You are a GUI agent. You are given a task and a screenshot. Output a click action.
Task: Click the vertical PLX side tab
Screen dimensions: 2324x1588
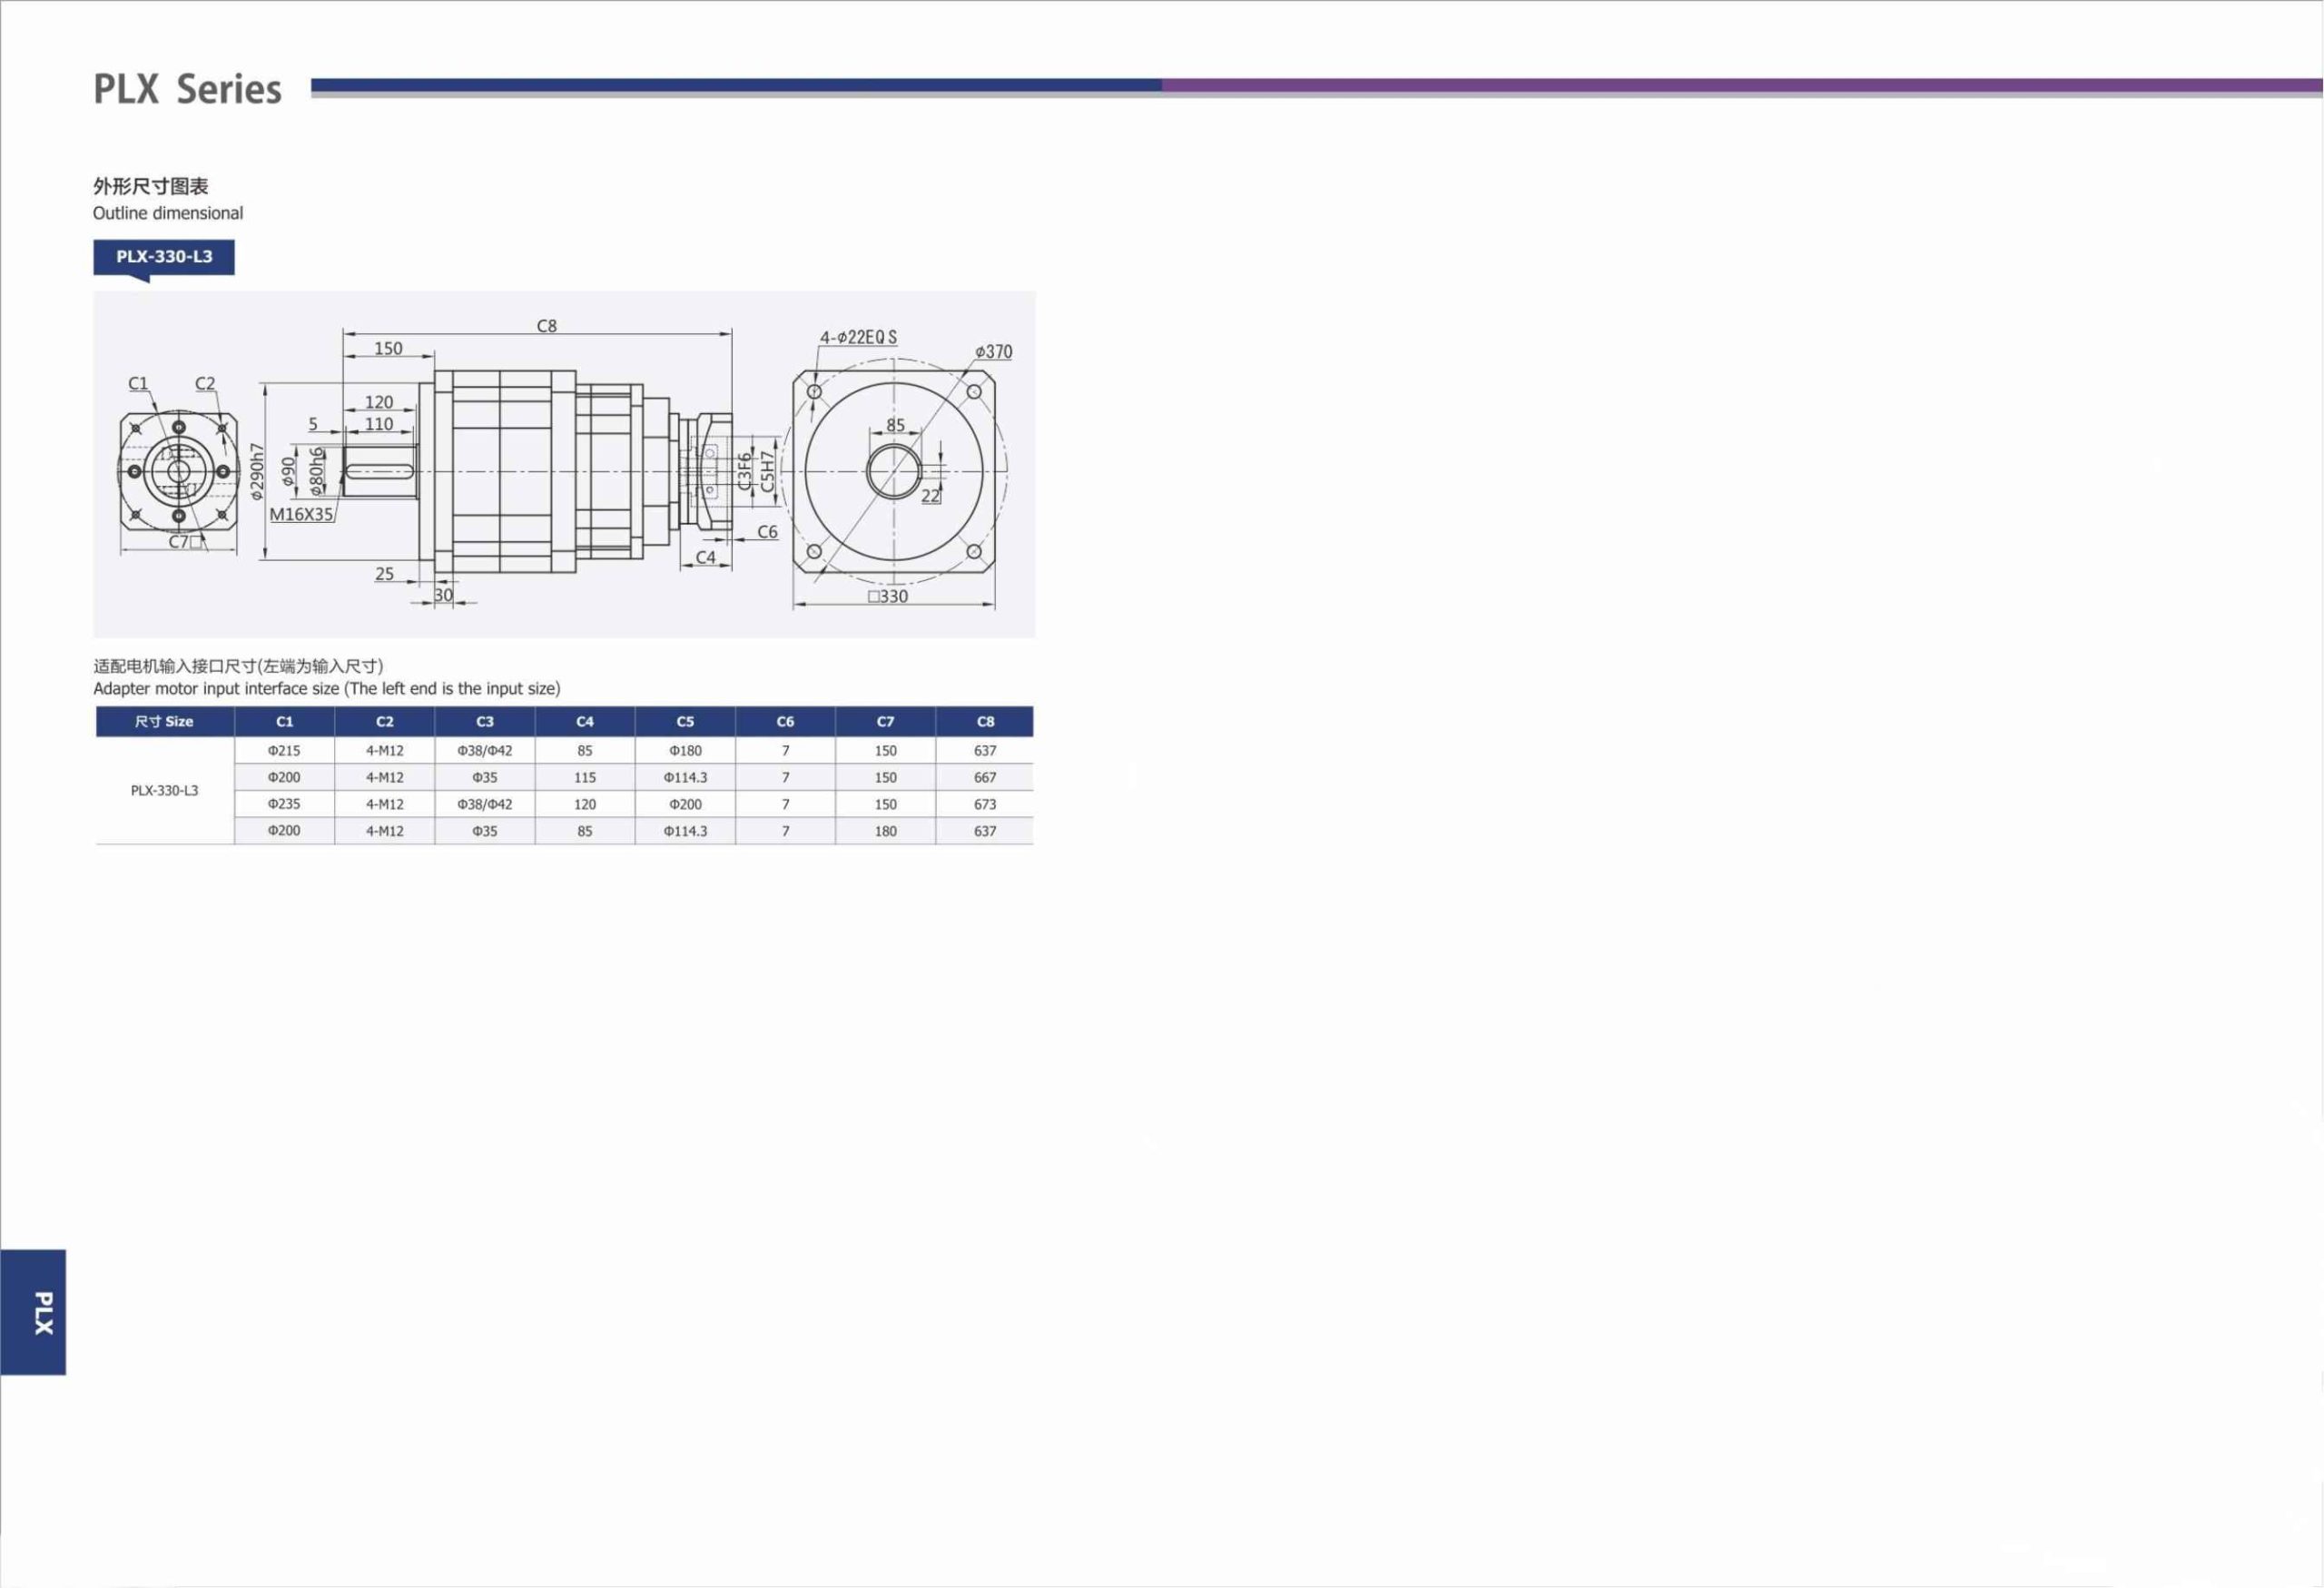tap(33, 1312)
